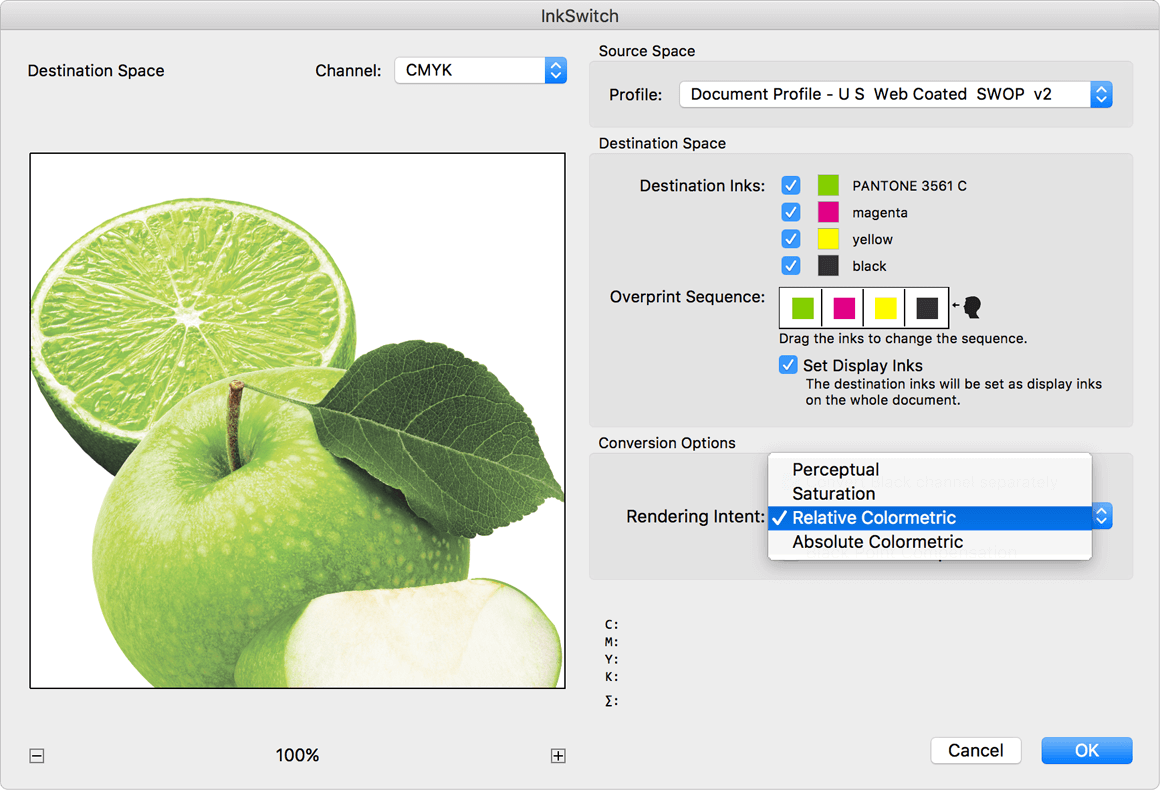
Task: Click the Cancel button
Action: (975, 750)
